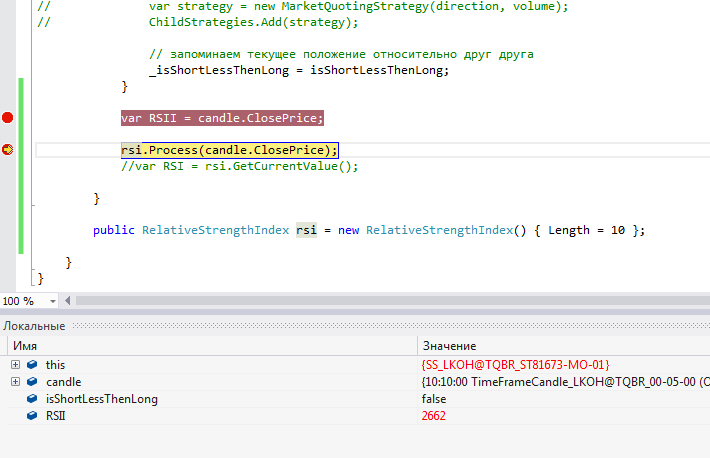The width and height of the screenshot is (710, 458).
Task: Select the 'candle' row name
Action: click(64, 382)
